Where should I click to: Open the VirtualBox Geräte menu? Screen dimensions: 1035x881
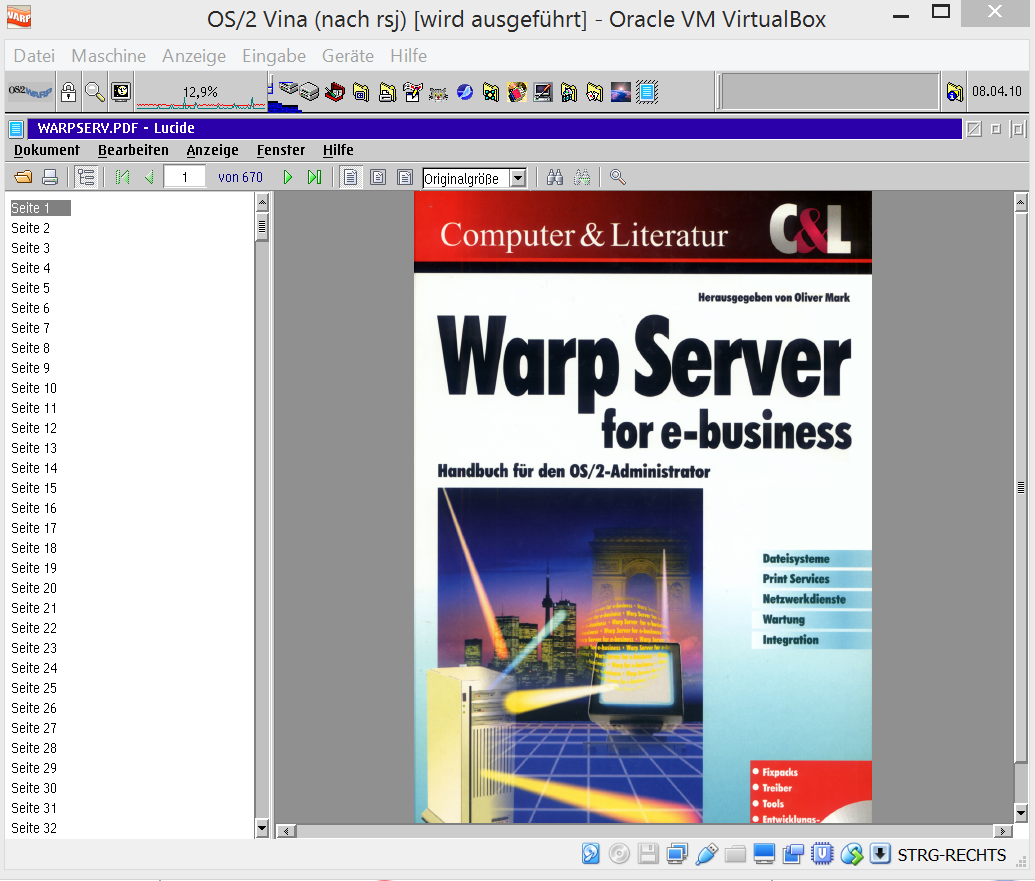[x=348, y=56]
